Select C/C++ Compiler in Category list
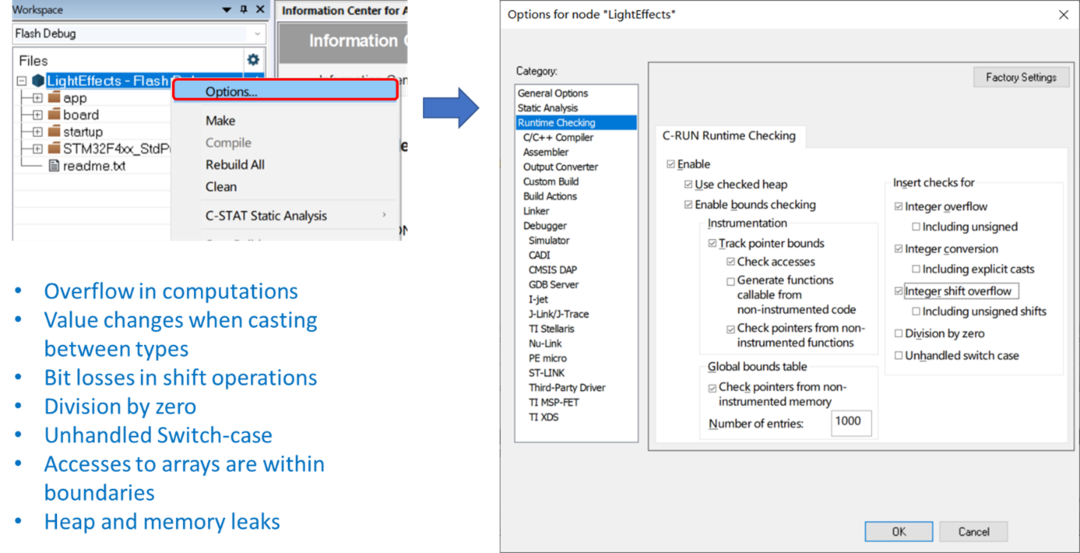The height and width of the screenshot is (553, 1080). [557, 137]
